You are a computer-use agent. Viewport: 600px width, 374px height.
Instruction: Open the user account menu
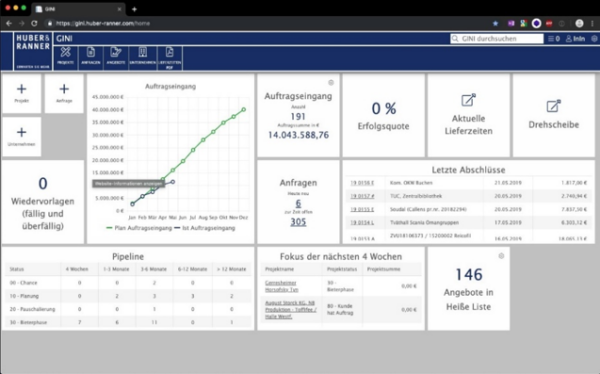pyautogui.click(x=575, y=39)
